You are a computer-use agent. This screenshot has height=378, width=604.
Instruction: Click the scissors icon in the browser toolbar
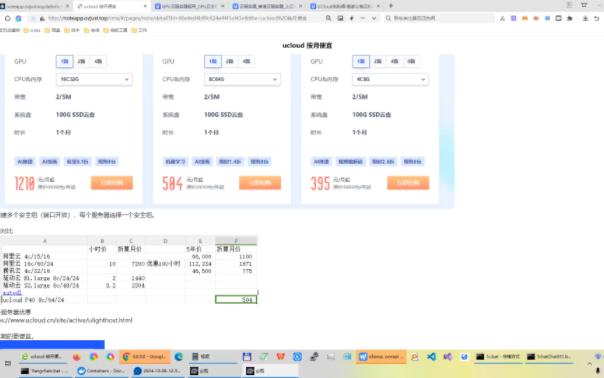(x=502, y=18)
